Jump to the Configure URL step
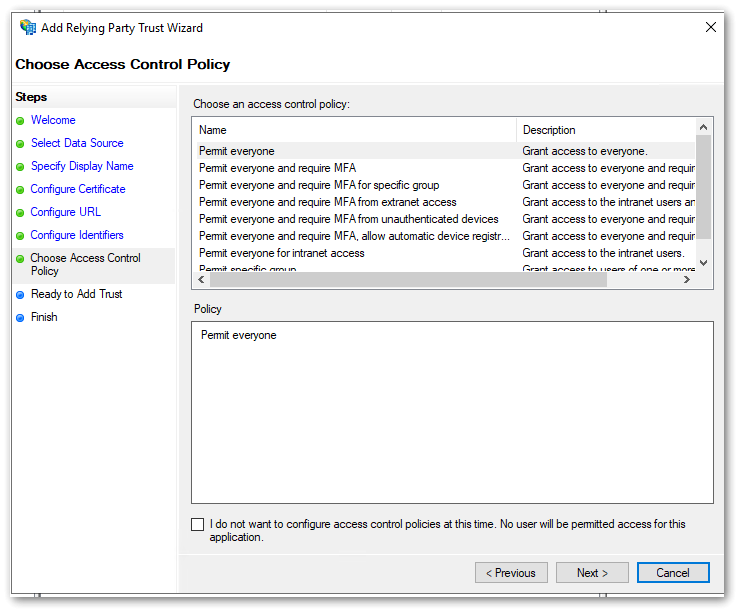 [x=66, y=212]
